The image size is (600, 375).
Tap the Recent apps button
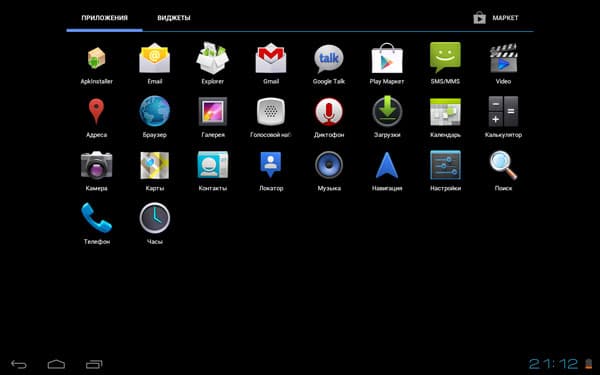(94, 364)
